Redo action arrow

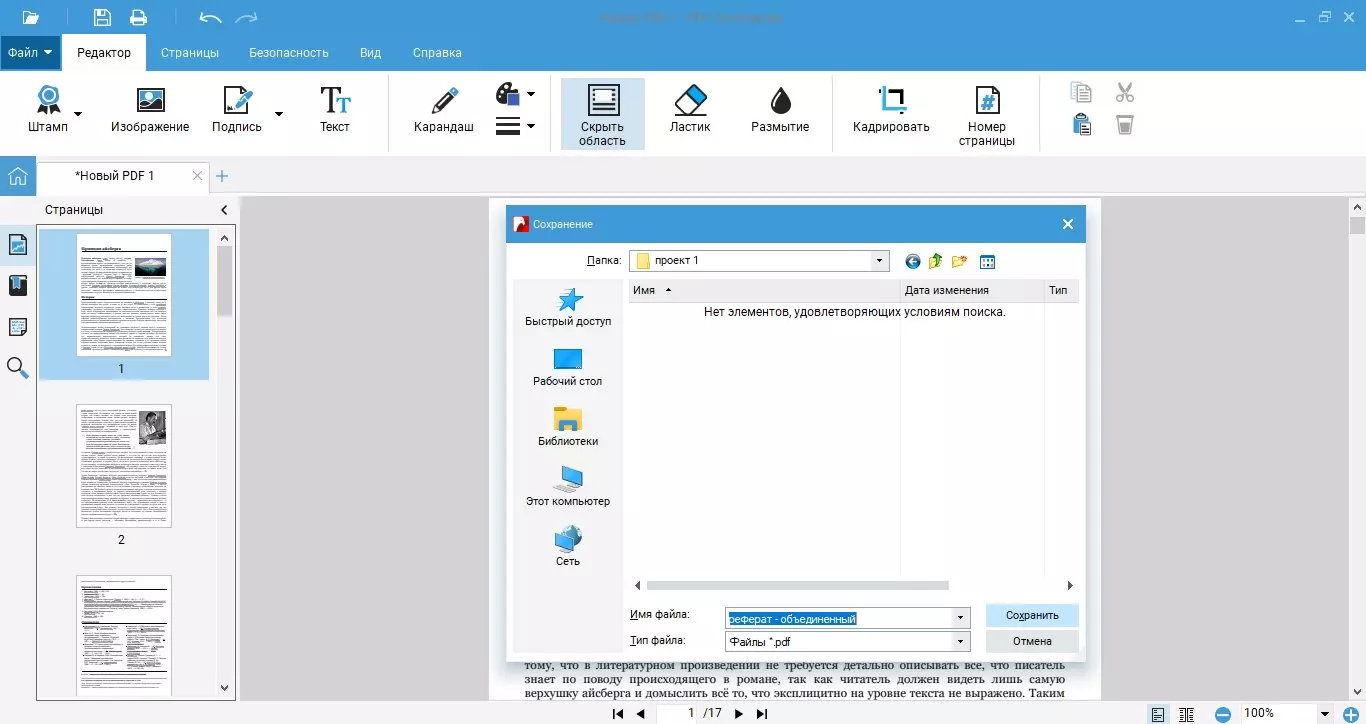pos(246,18)
